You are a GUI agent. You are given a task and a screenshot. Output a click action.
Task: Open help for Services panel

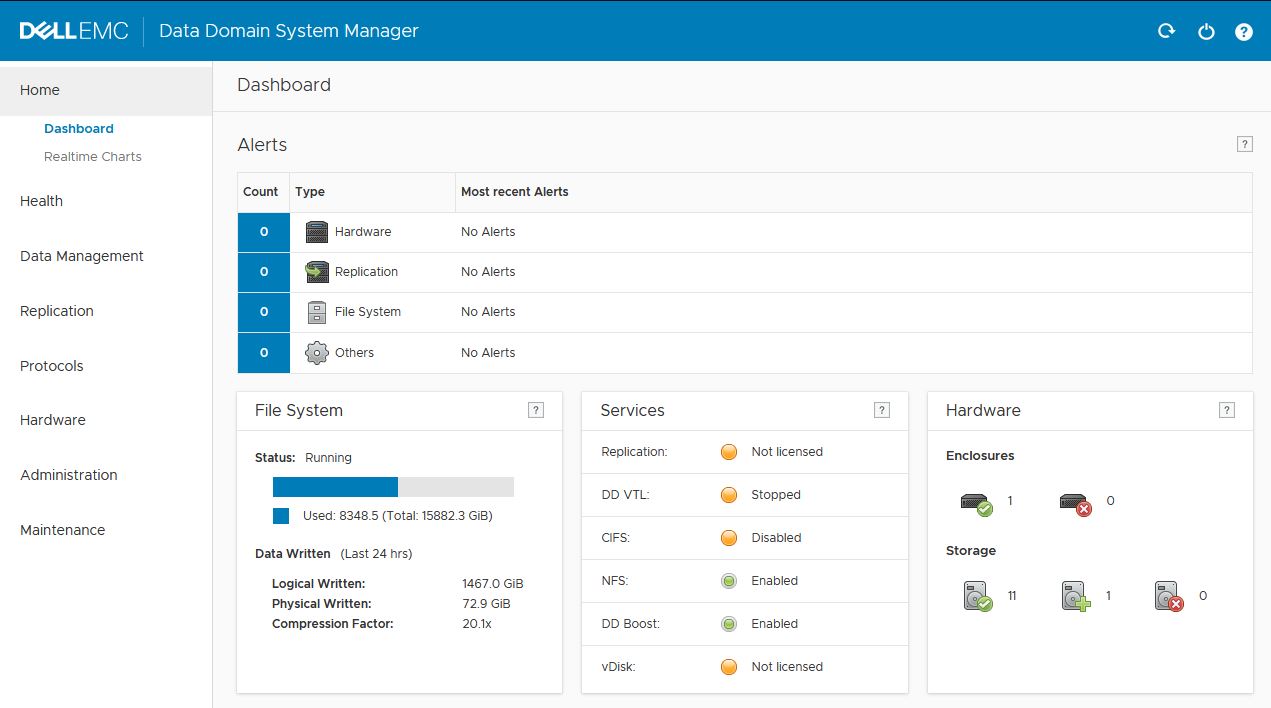point(882,410)
